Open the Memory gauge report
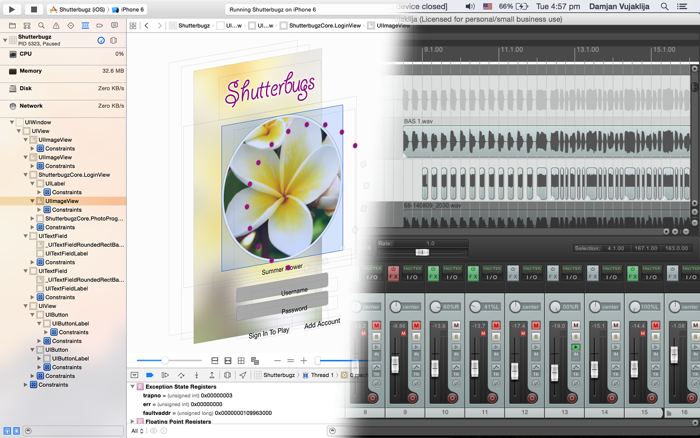 point(30,71)
